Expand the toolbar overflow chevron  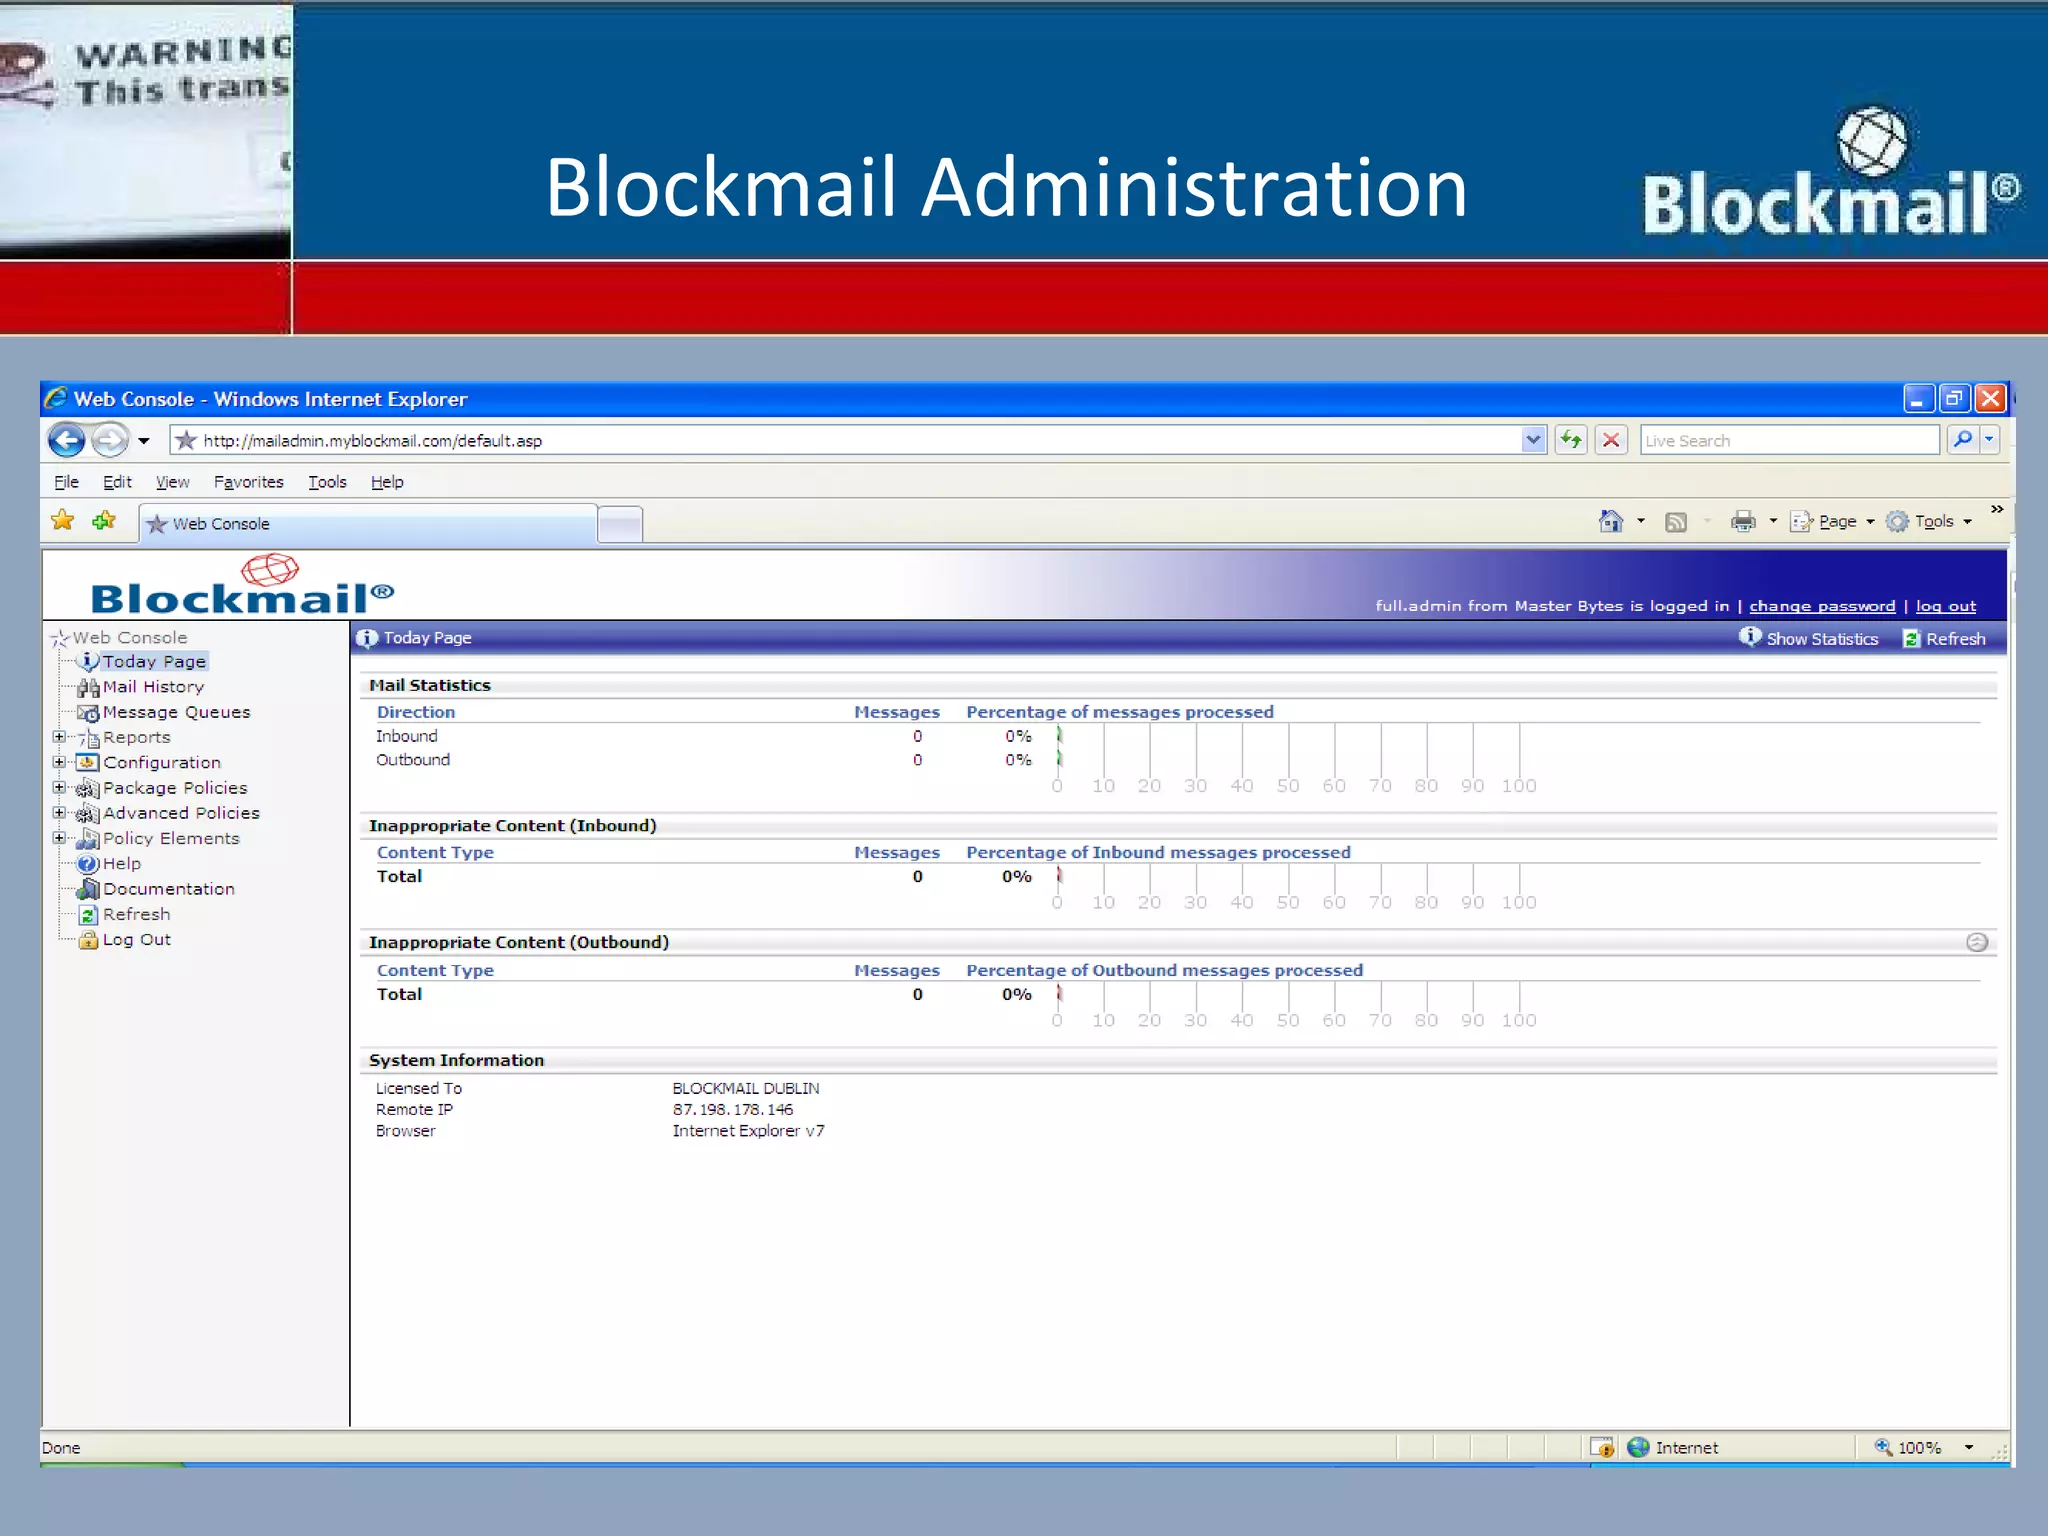click(1997, 509)
